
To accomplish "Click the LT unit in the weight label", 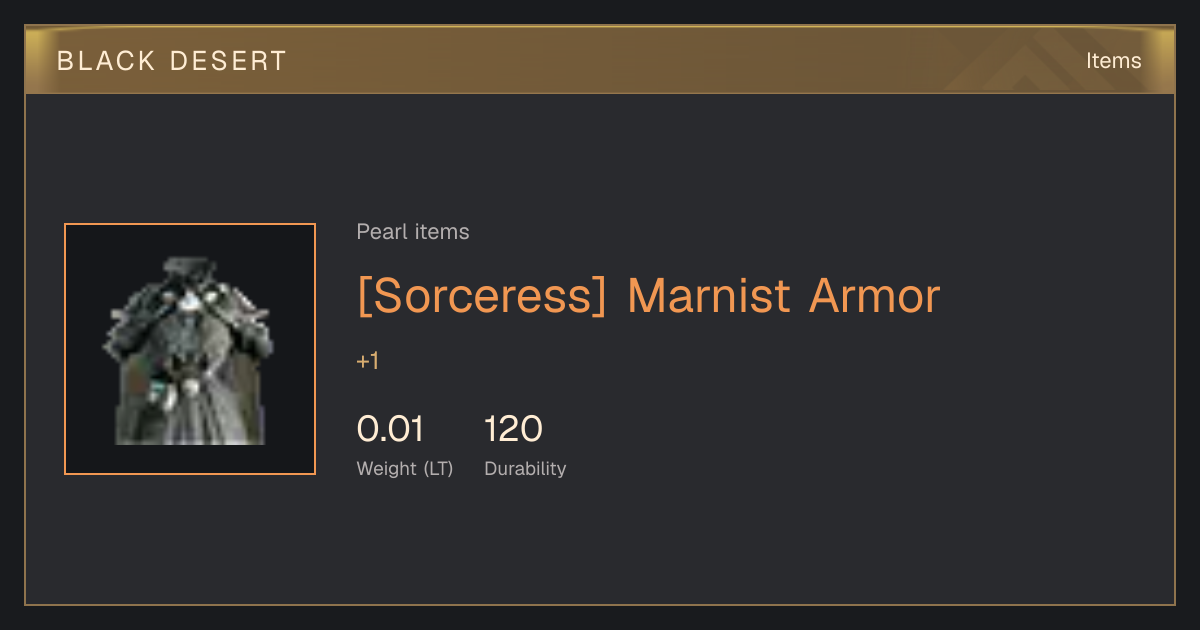I will (438, 468).
